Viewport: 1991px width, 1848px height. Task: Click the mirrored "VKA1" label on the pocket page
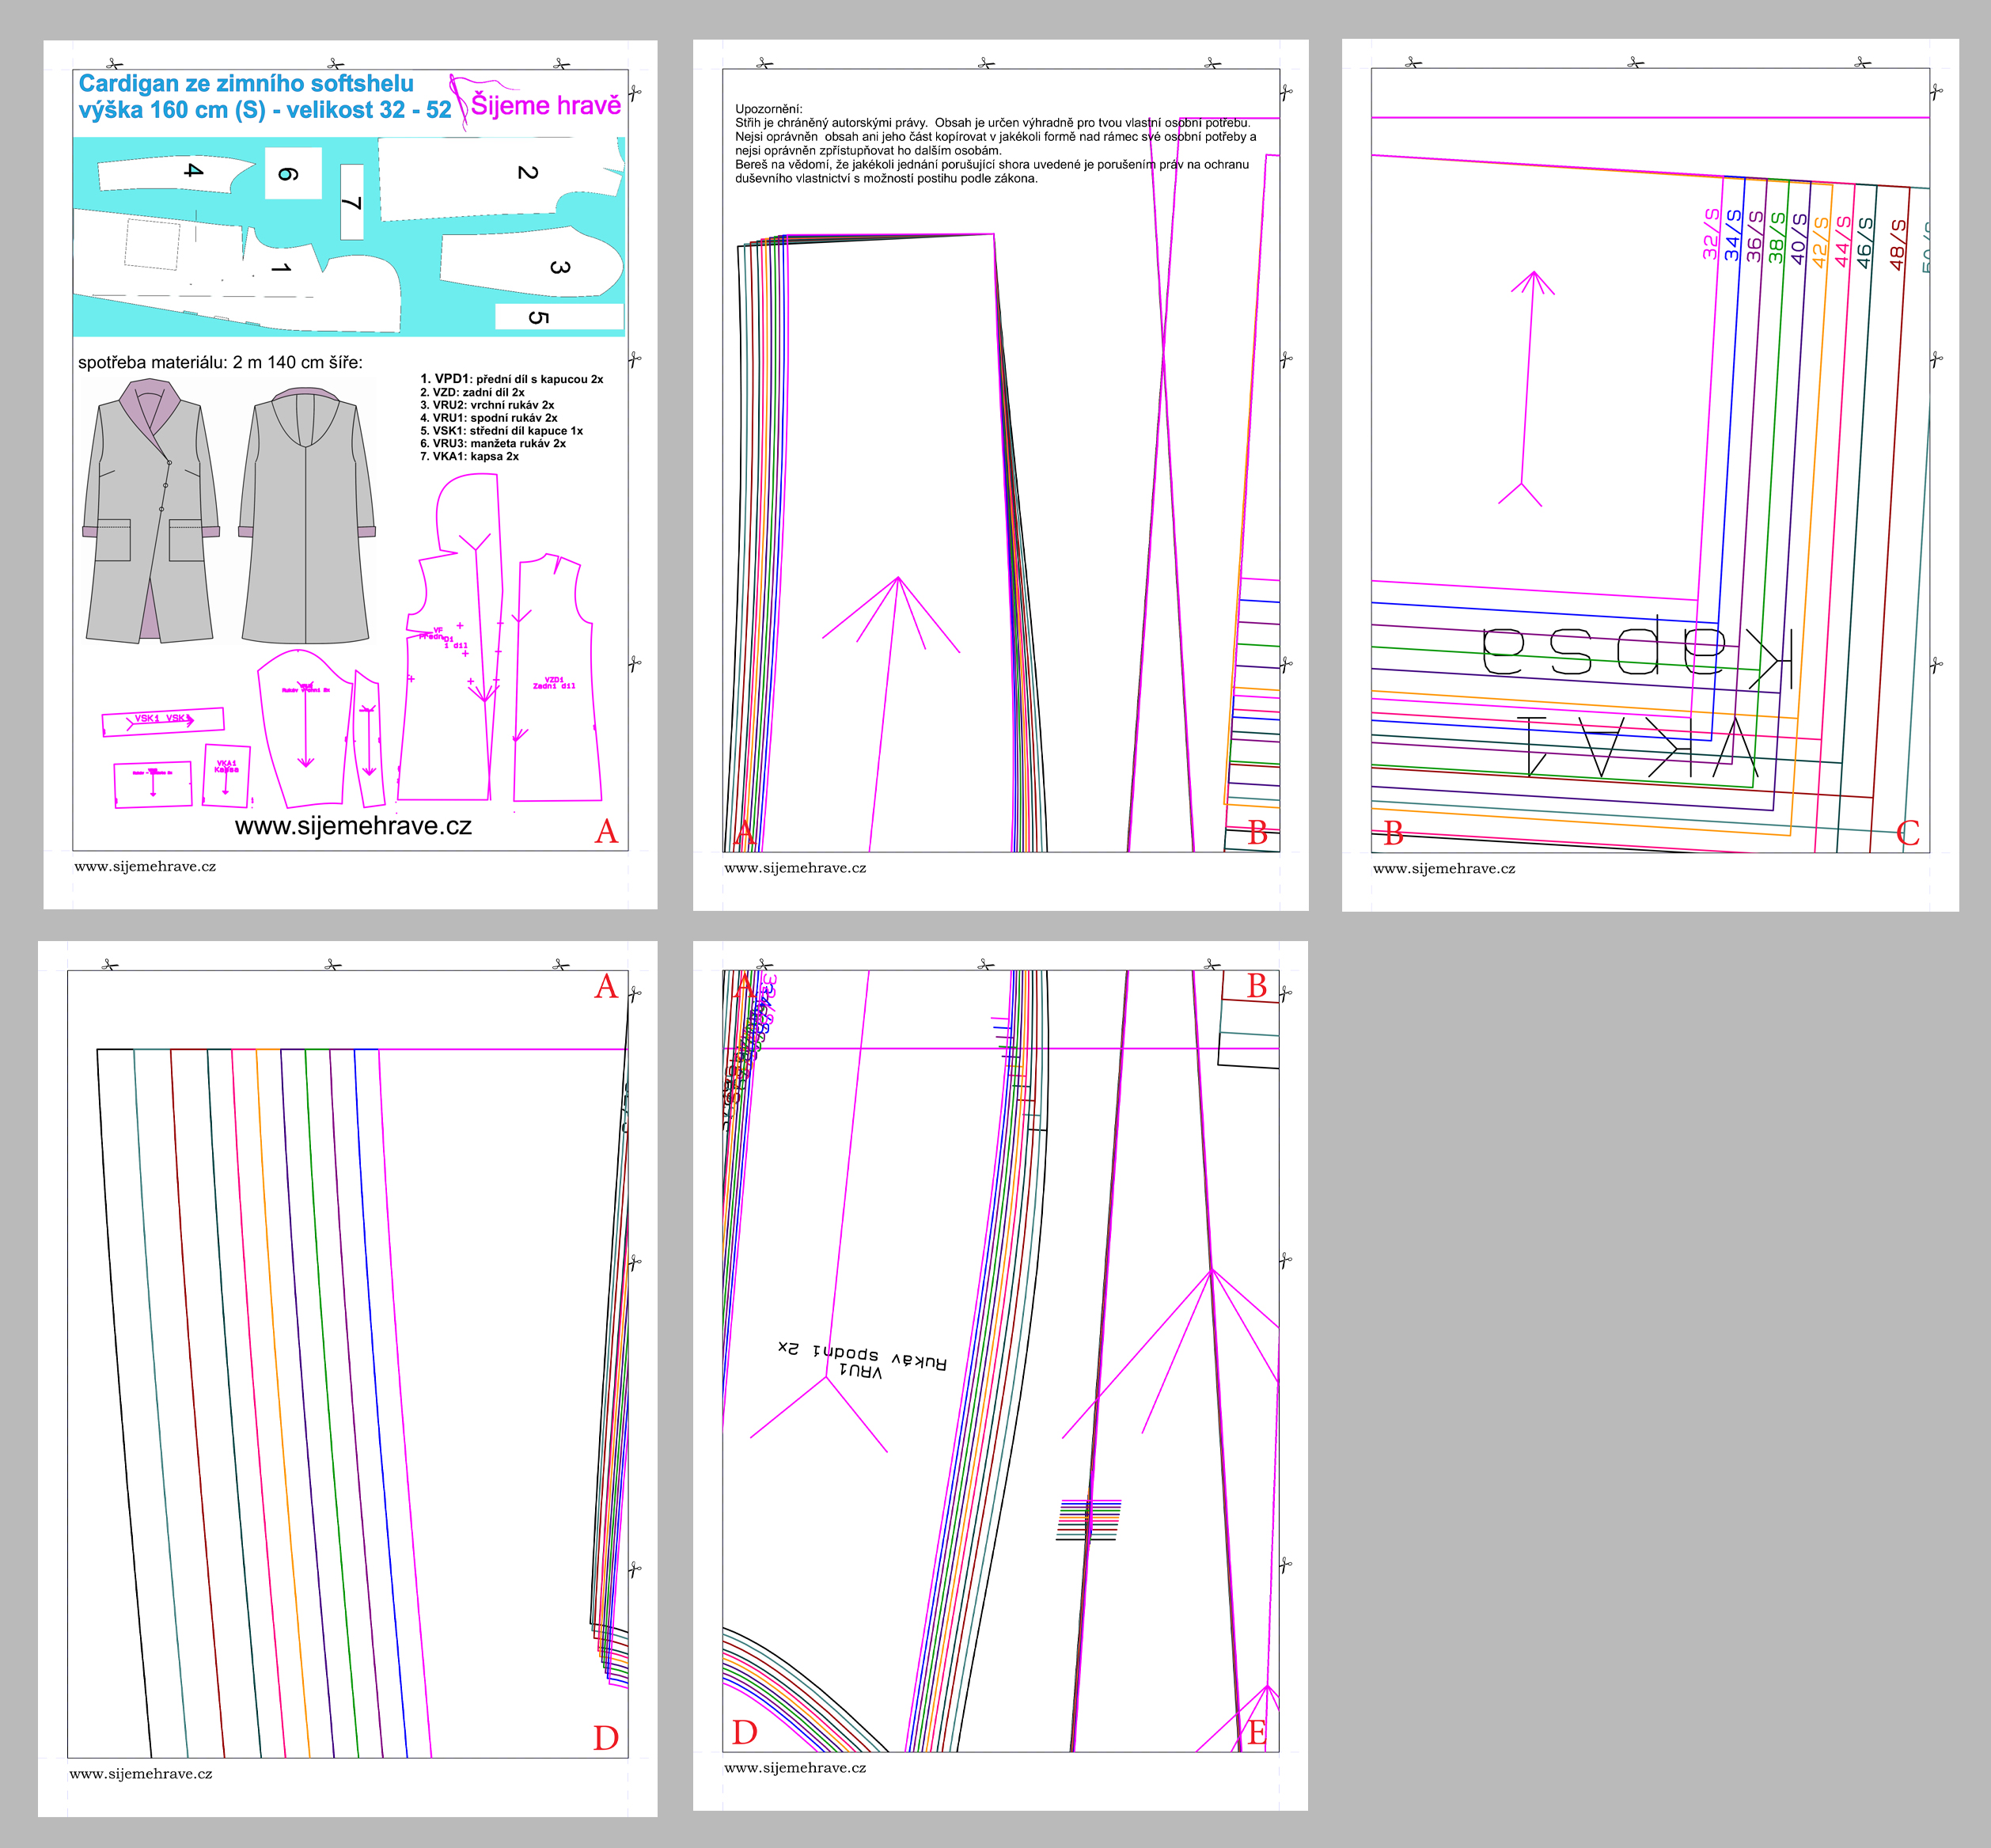(1637, 746)
